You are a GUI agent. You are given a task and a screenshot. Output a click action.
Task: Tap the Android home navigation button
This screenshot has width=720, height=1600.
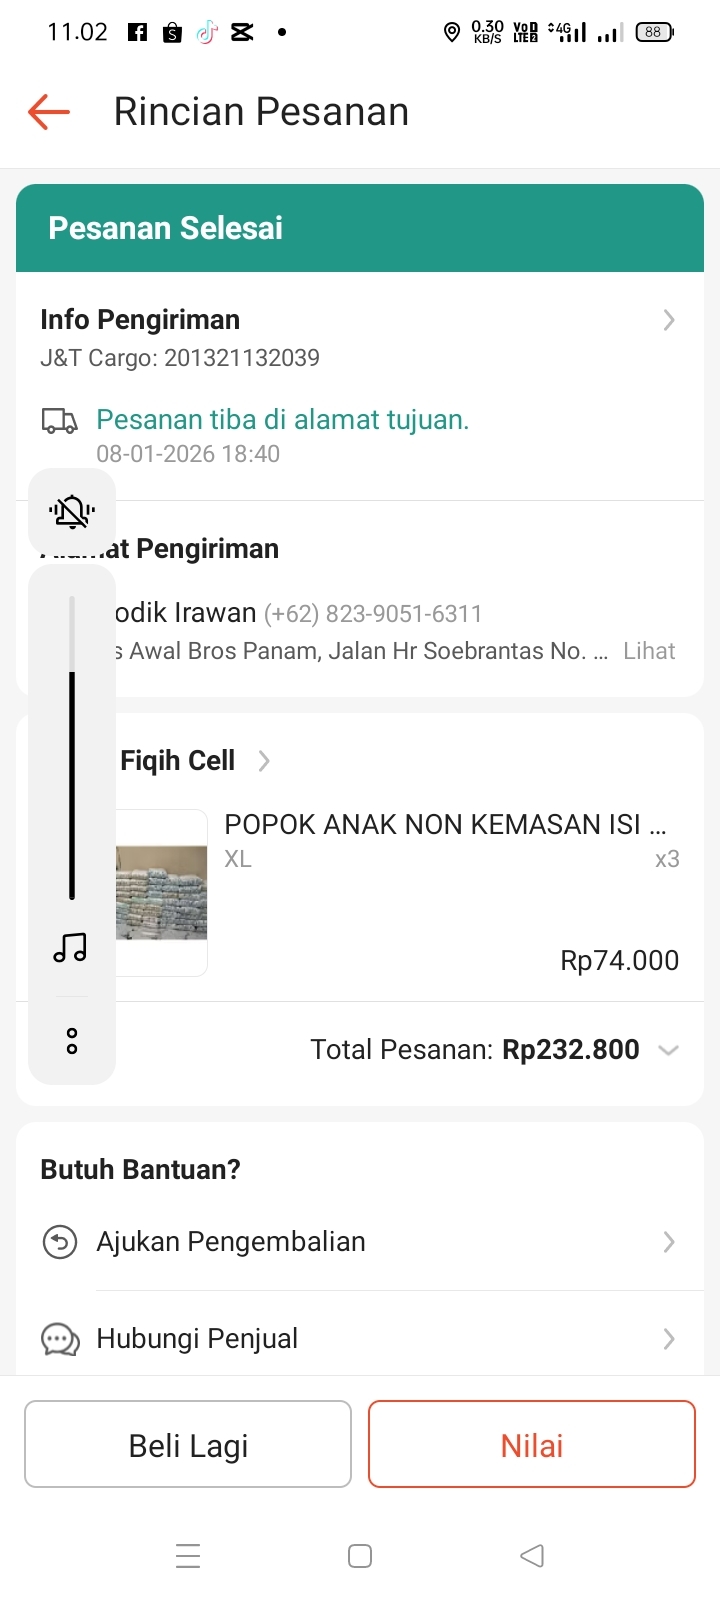360,1556
